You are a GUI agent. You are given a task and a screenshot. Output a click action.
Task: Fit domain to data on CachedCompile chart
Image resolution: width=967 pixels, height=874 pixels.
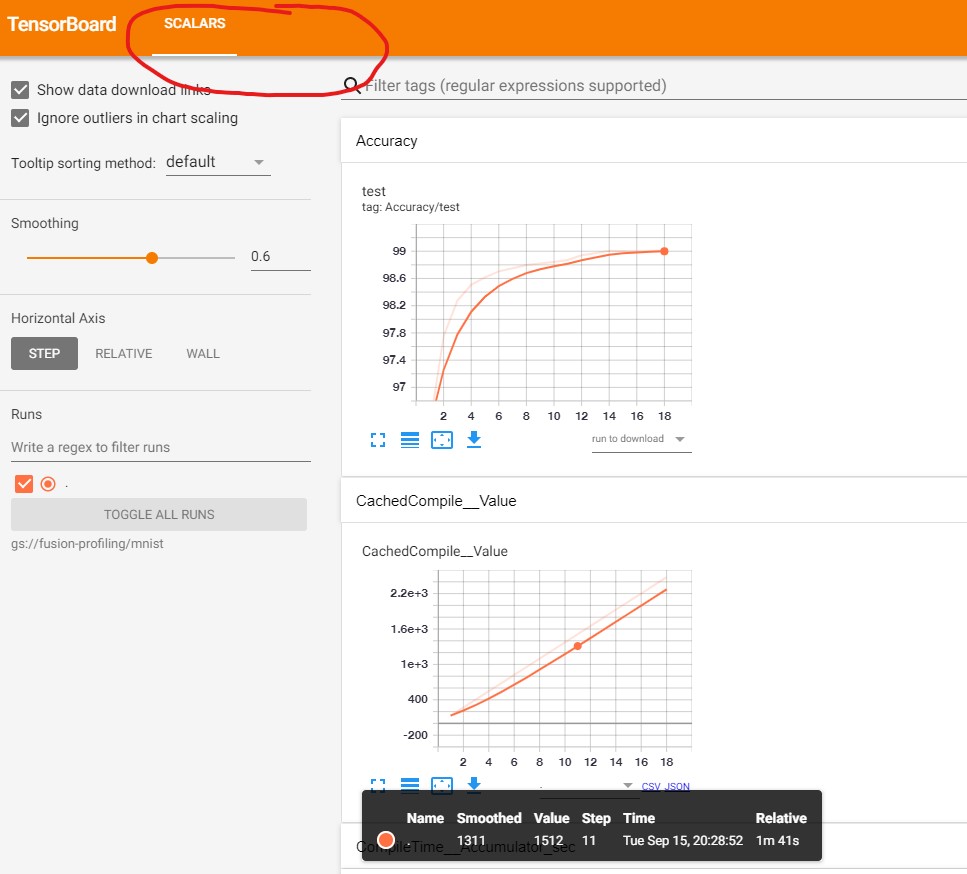coord(442,785)
